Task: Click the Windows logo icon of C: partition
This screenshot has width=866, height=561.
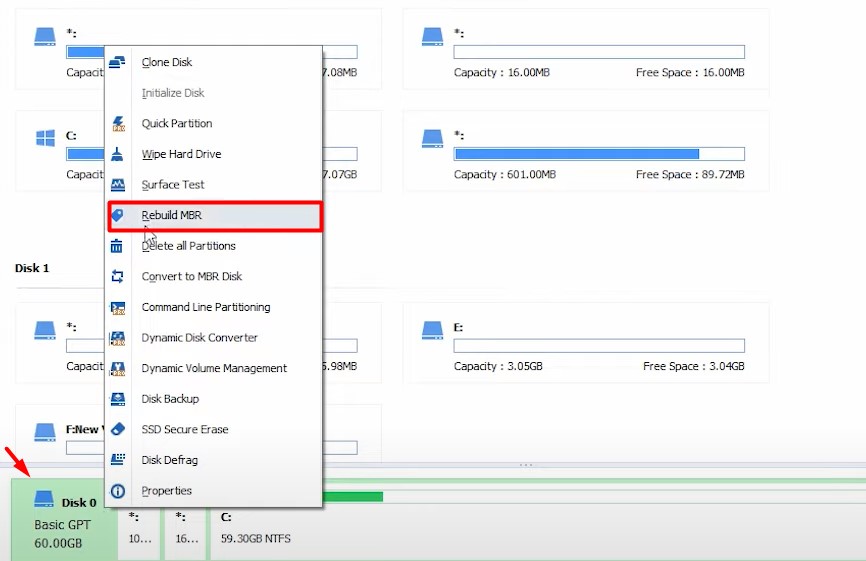Action: (x=45, y=138)
